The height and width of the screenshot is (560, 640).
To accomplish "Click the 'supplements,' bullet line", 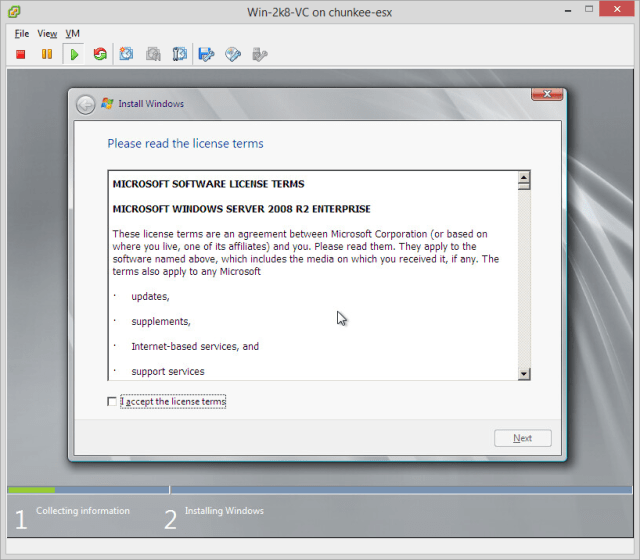I will click(161, 322).
